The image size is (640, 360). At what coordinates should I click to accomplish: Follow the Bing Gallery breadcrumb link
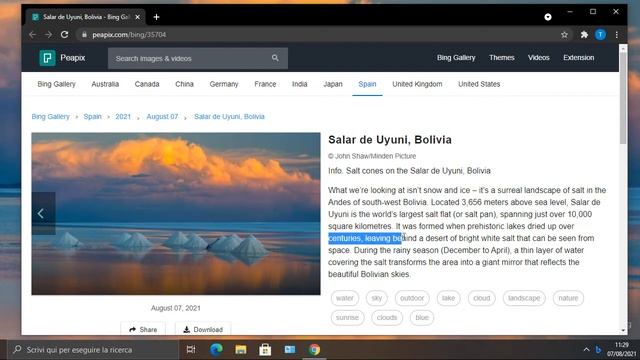[51, 116]
